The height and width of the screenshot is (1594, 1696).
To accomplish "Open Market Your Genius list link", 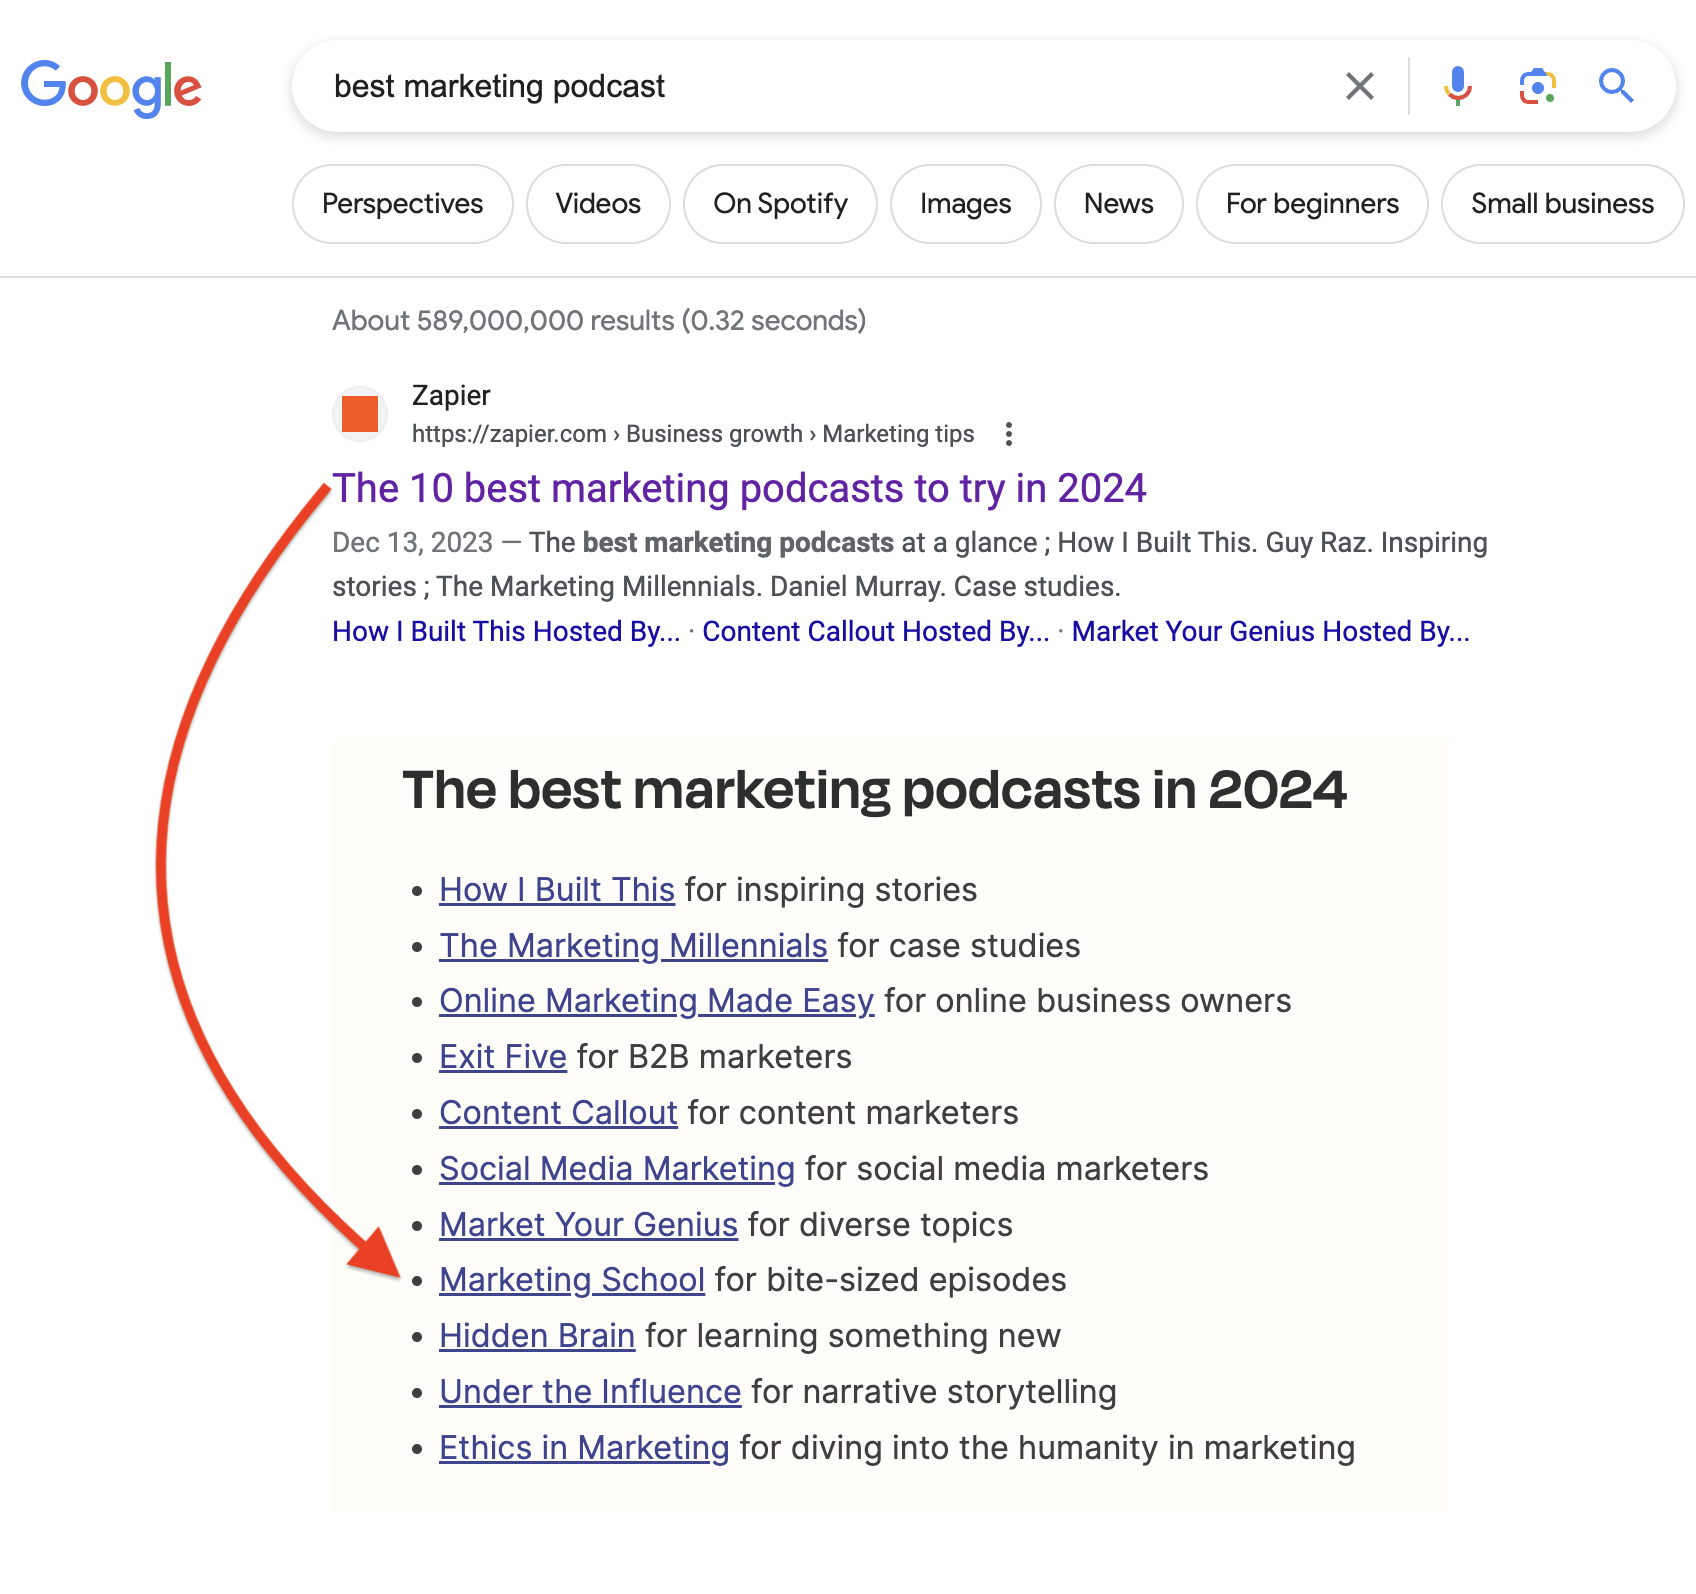I will (x=588, y=1225).
